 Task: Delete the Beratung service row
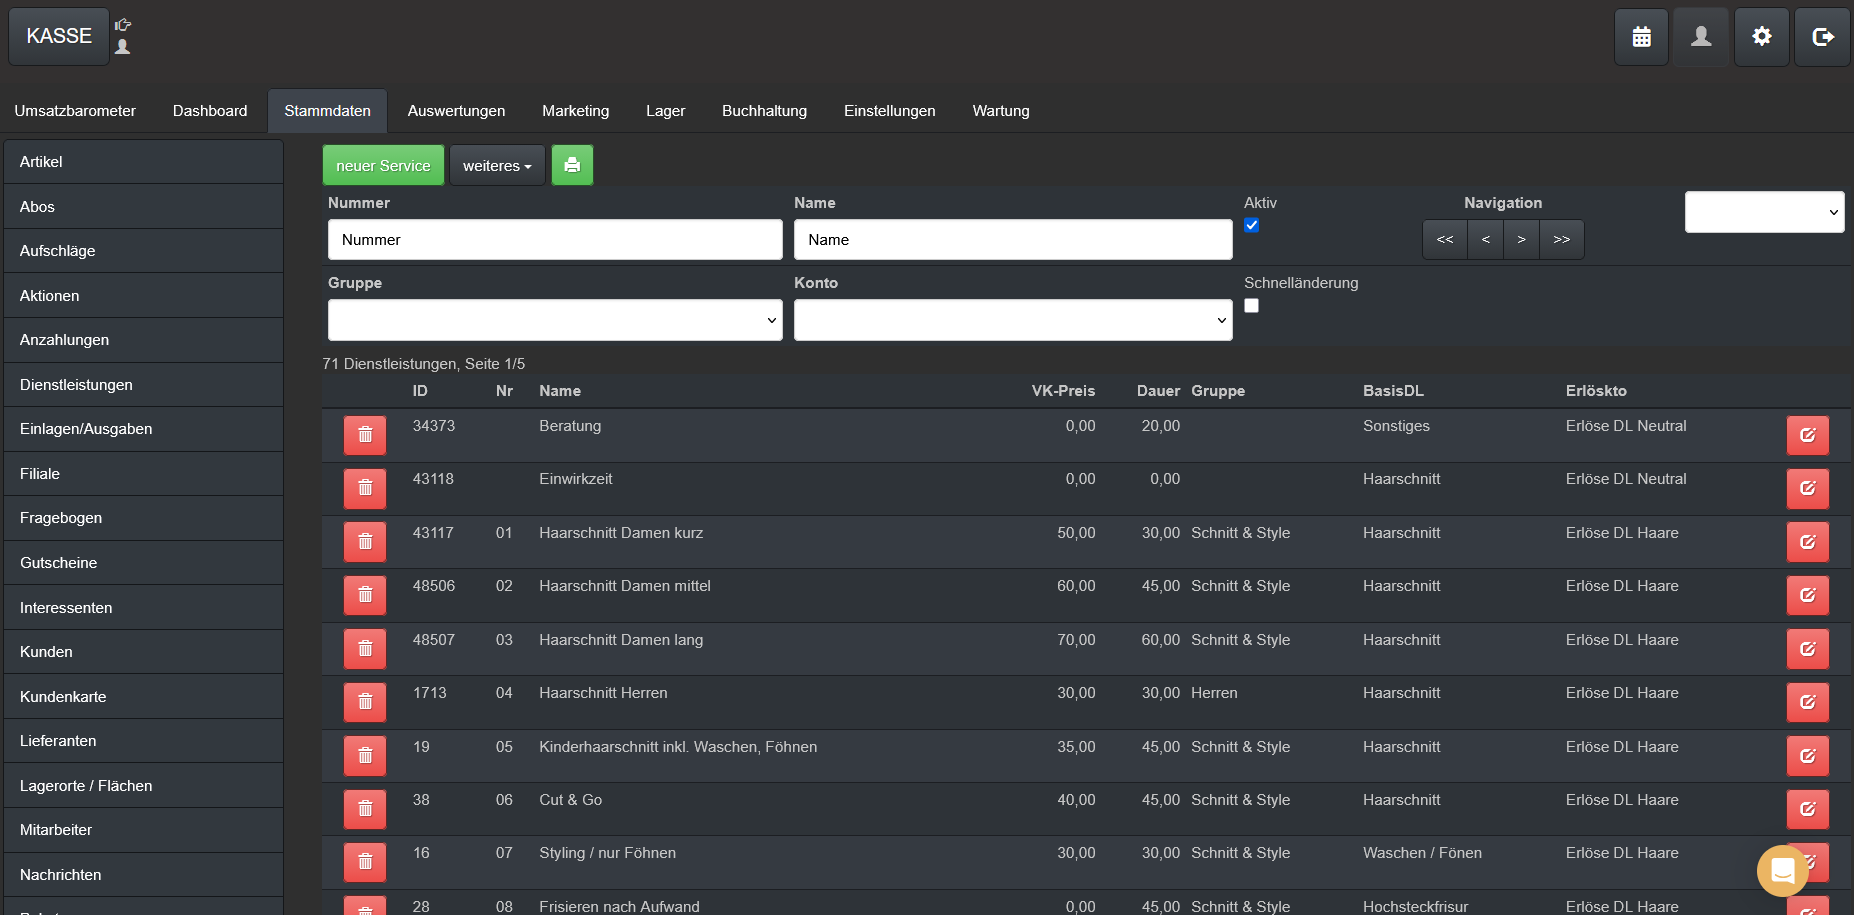365,435
